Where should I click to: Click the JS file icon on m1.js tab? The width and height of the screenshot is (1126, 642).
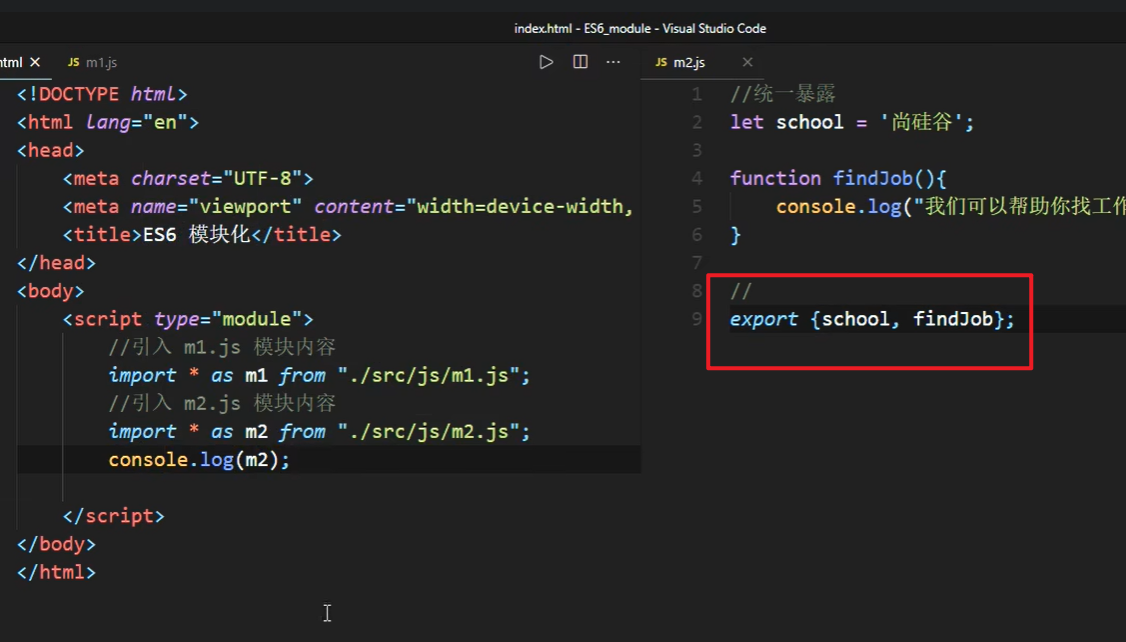73,62
